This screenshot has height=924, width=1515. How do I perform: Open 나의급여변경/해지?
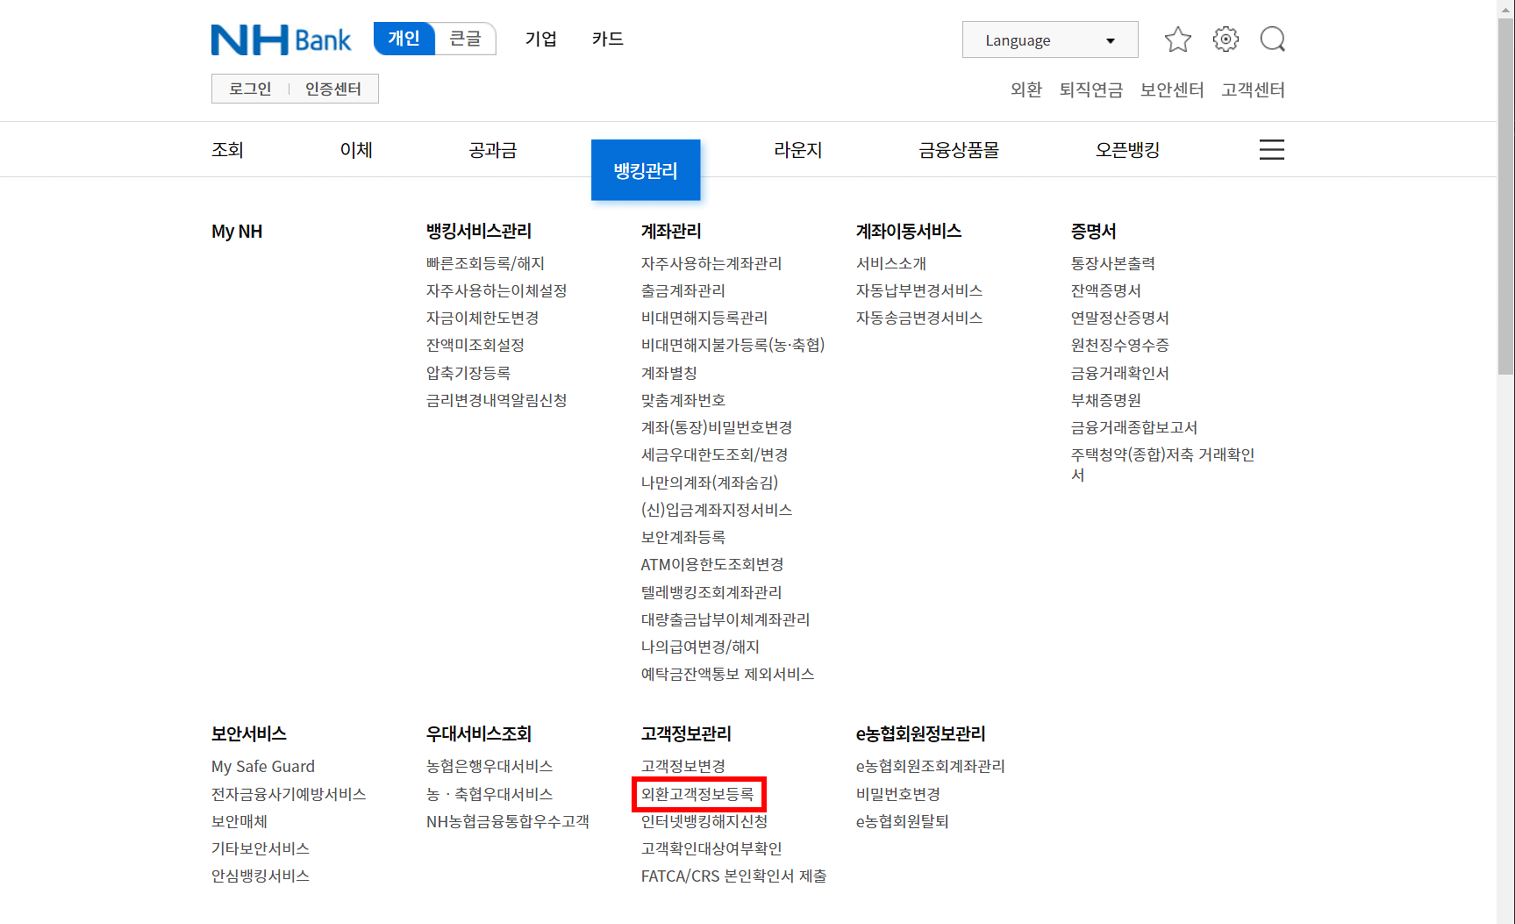point(700,647)
